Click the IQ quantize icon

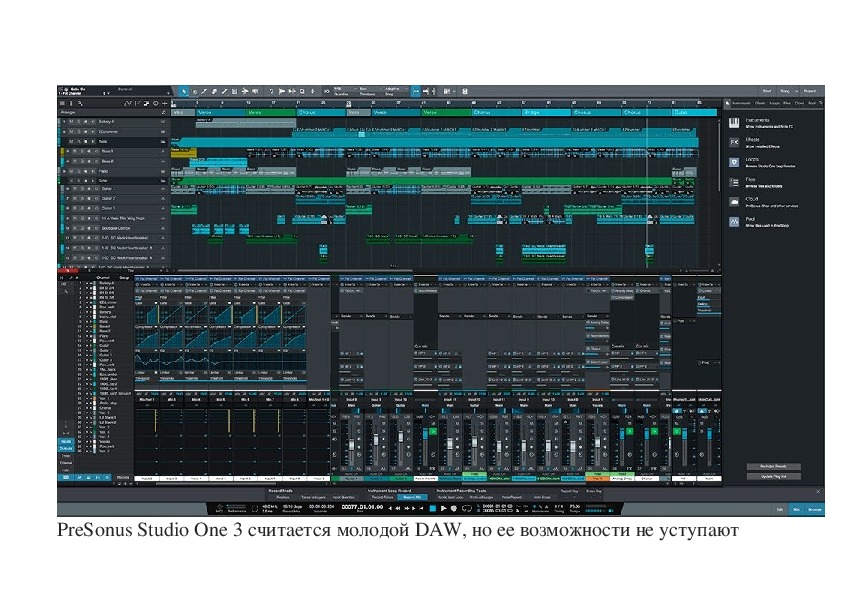[326, 92]
